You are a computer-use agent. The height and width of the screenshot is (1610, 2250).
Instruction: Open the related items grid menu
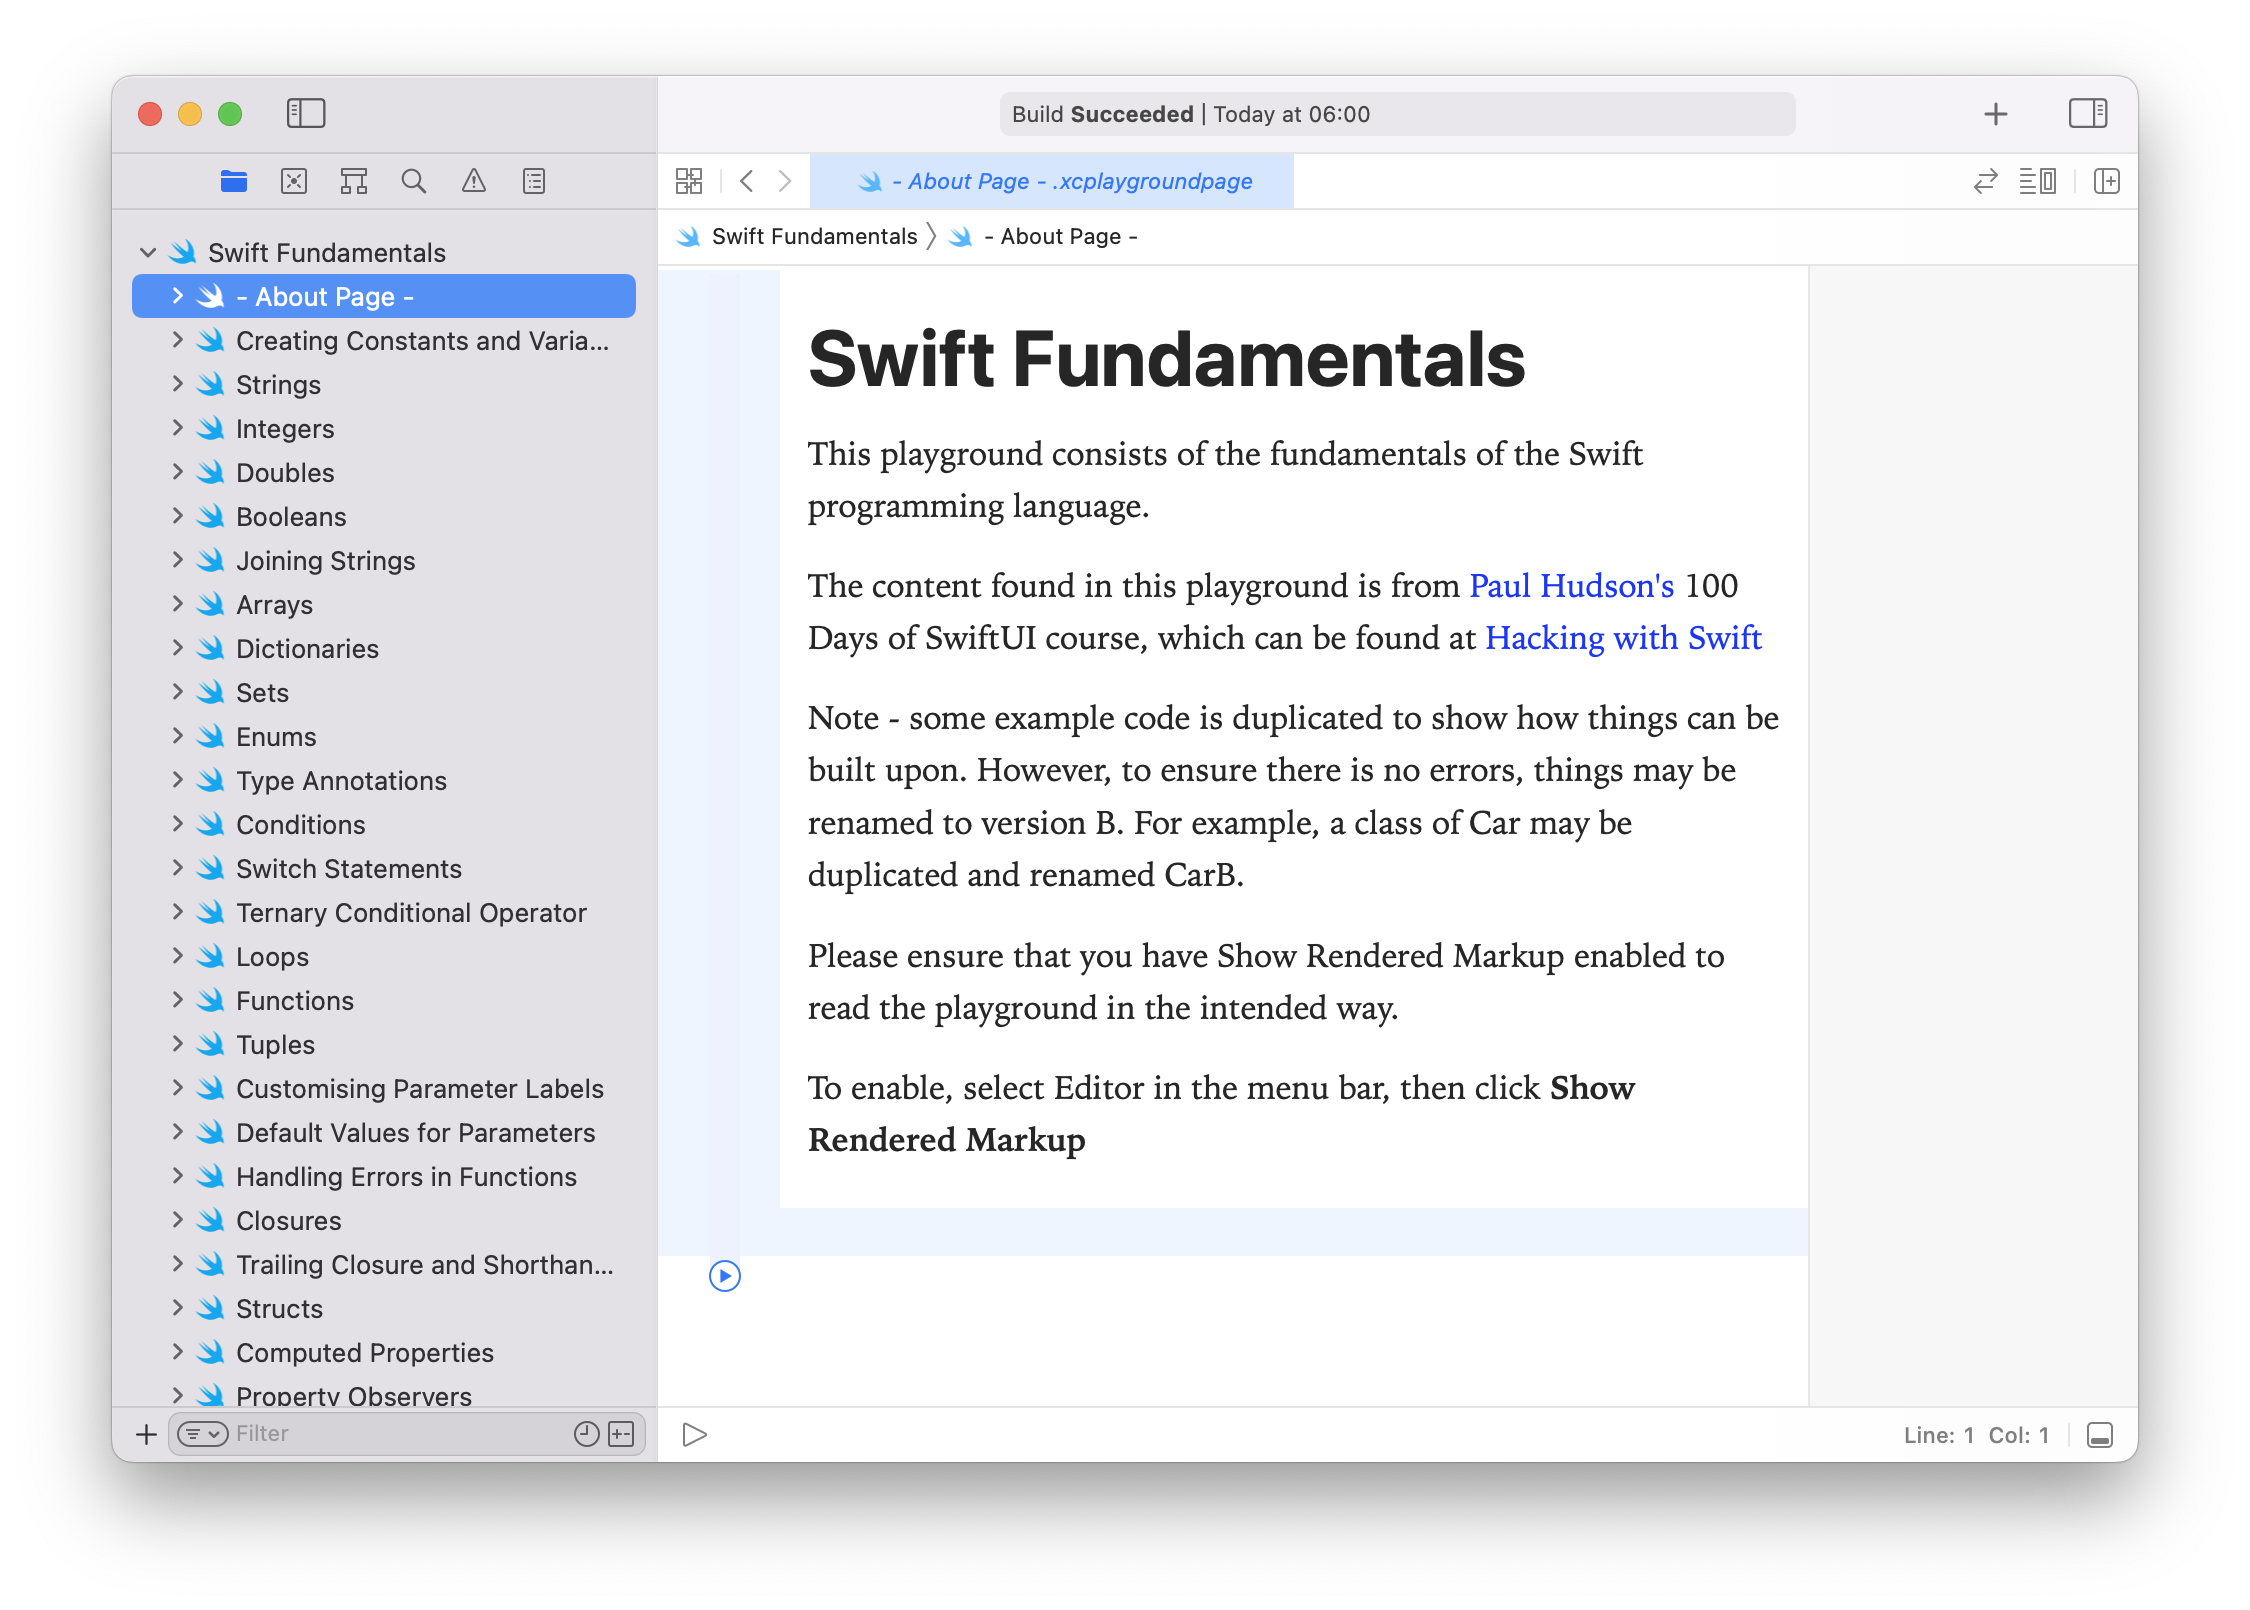689,181
